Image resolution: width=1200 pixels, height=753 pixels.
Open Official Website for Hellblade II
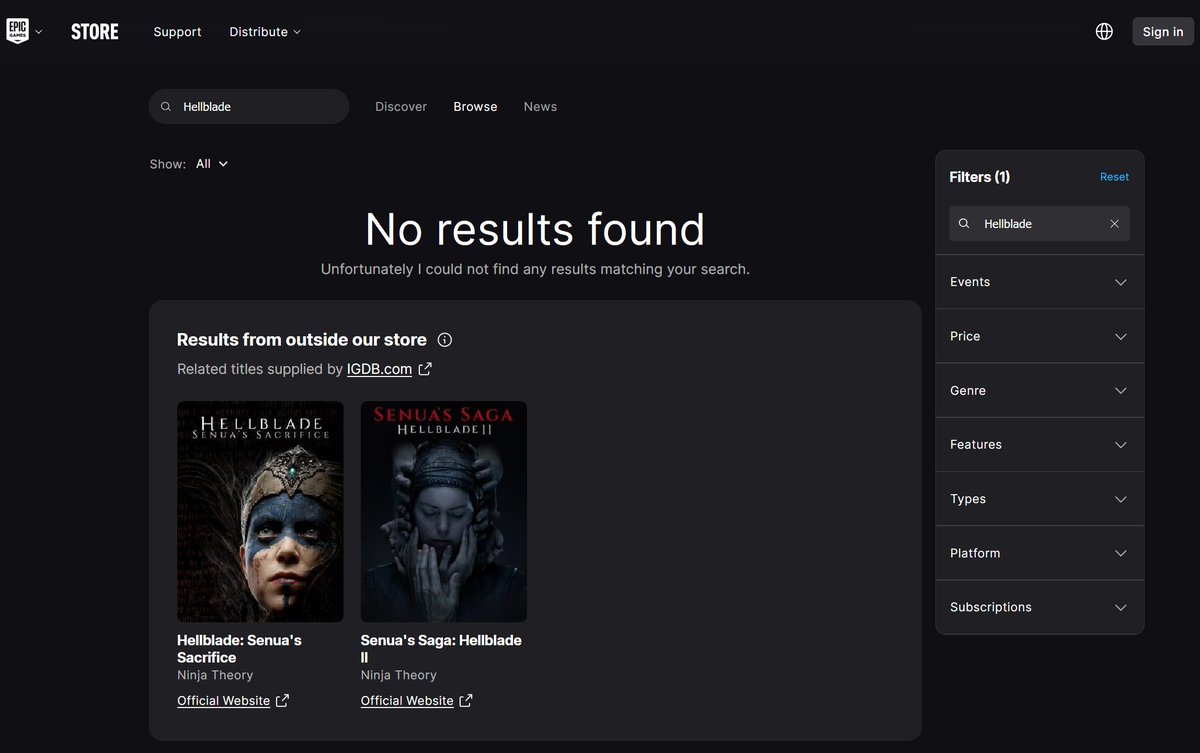[407, 701]
